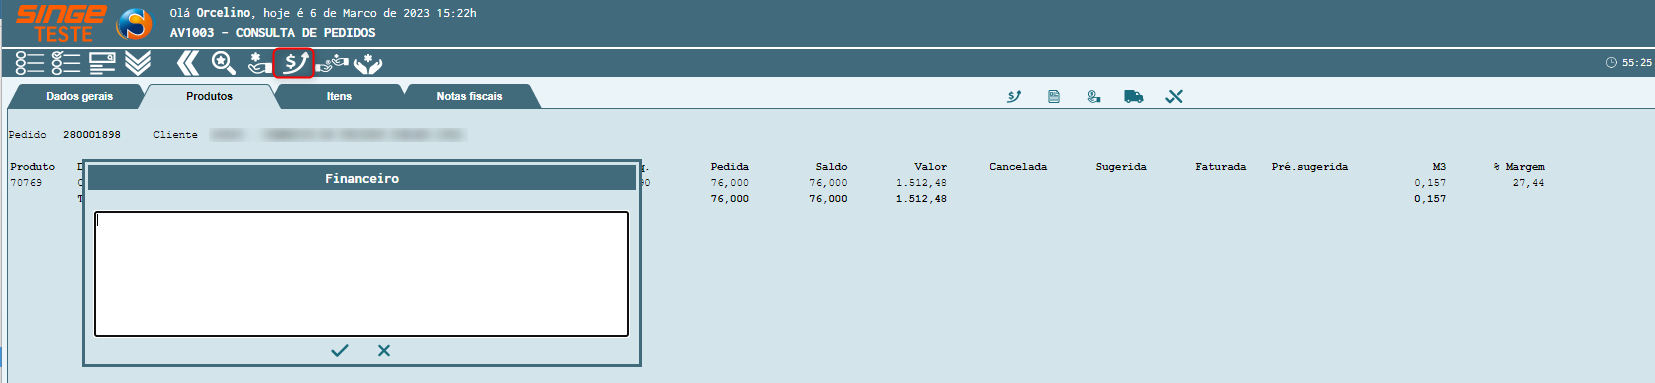Click the delivery truck icon
Viewport: 1655px width, 383px height.
click(1133, 96)
